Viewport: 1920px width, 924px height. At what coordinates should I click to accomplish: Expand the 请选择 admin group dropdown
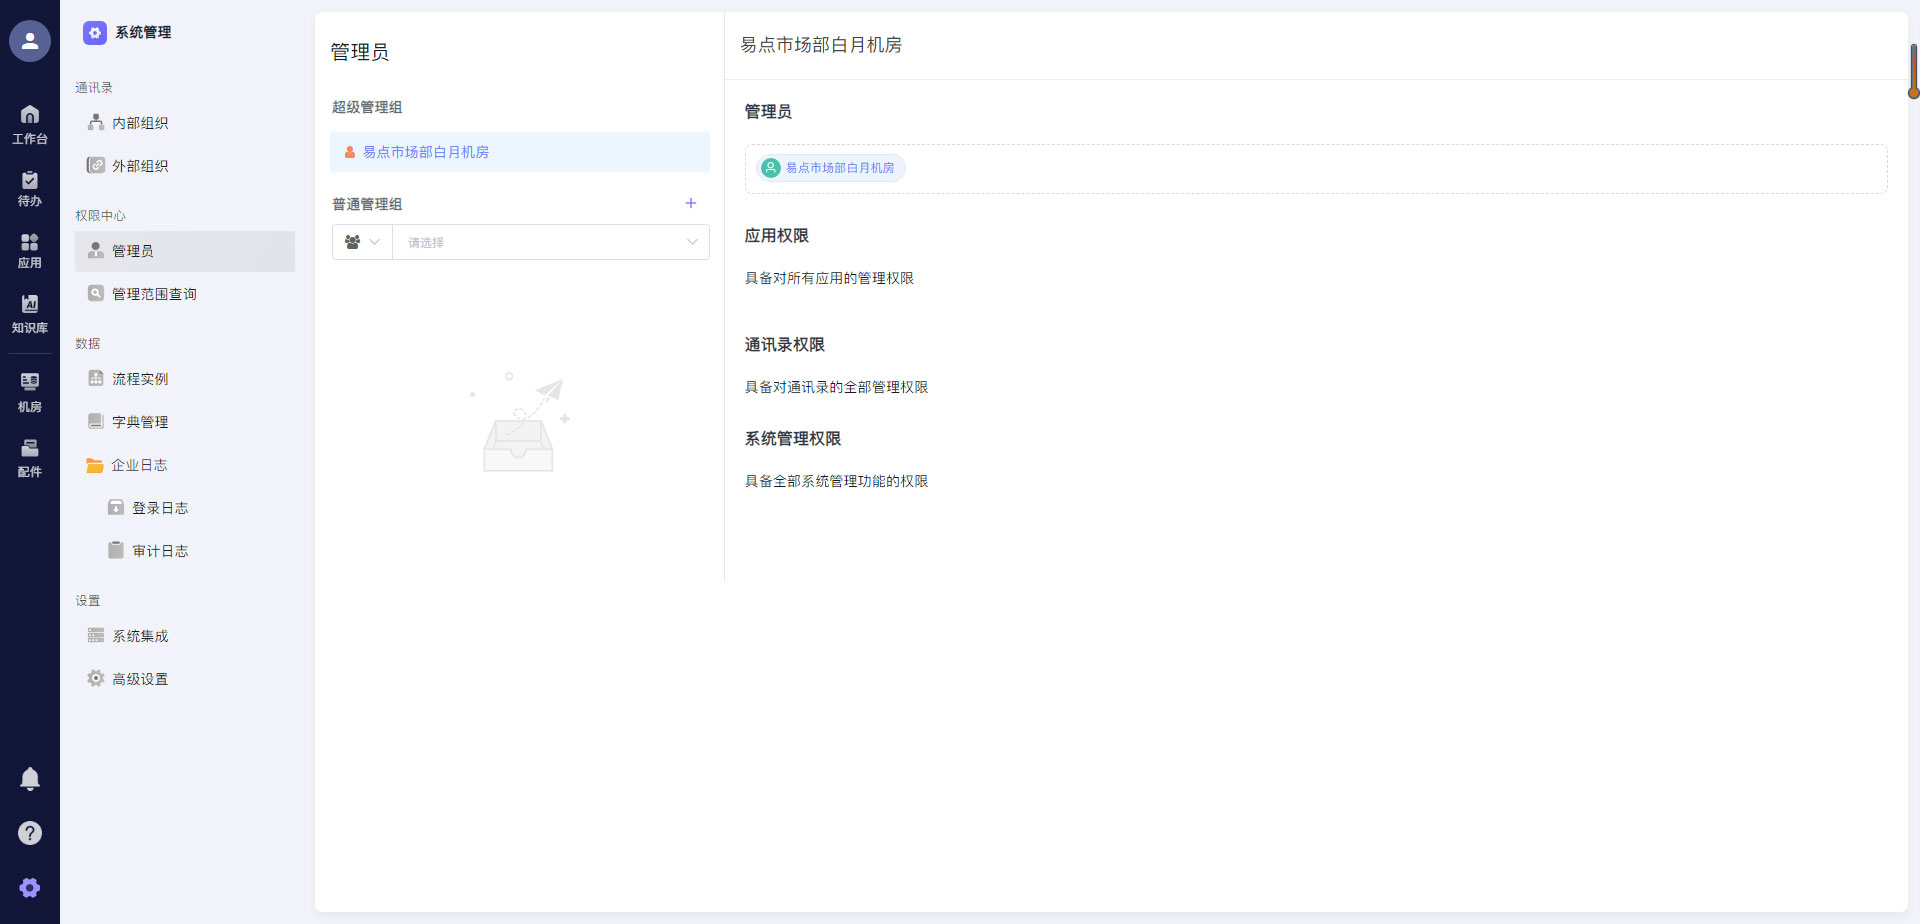pos(550,241)
